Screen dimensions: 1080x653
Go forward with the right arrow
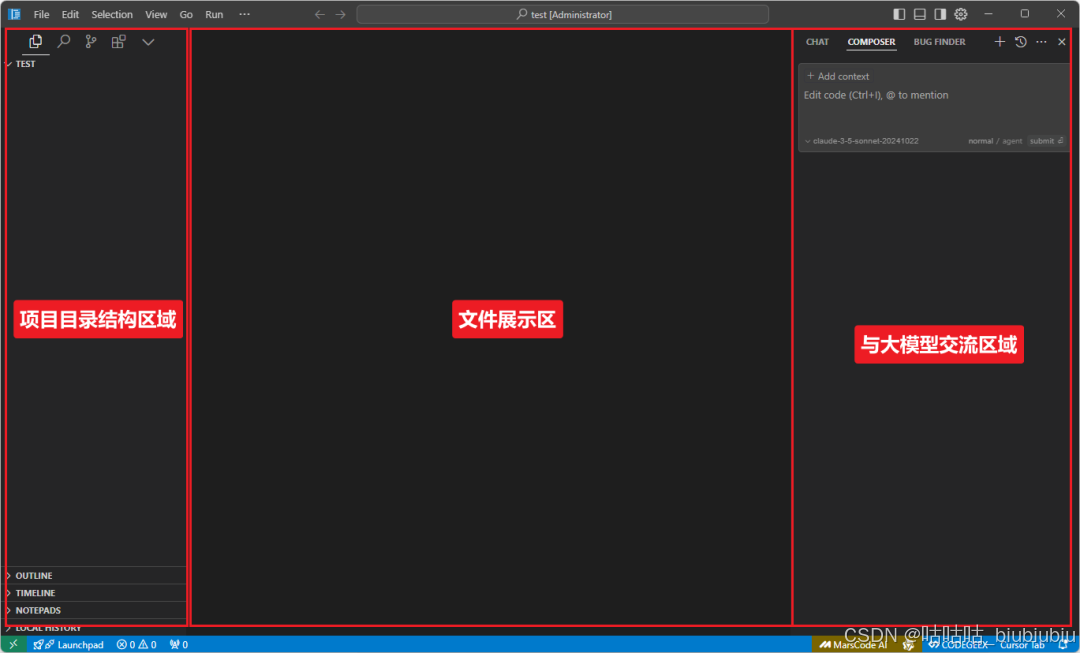click(x=341, y=14)
